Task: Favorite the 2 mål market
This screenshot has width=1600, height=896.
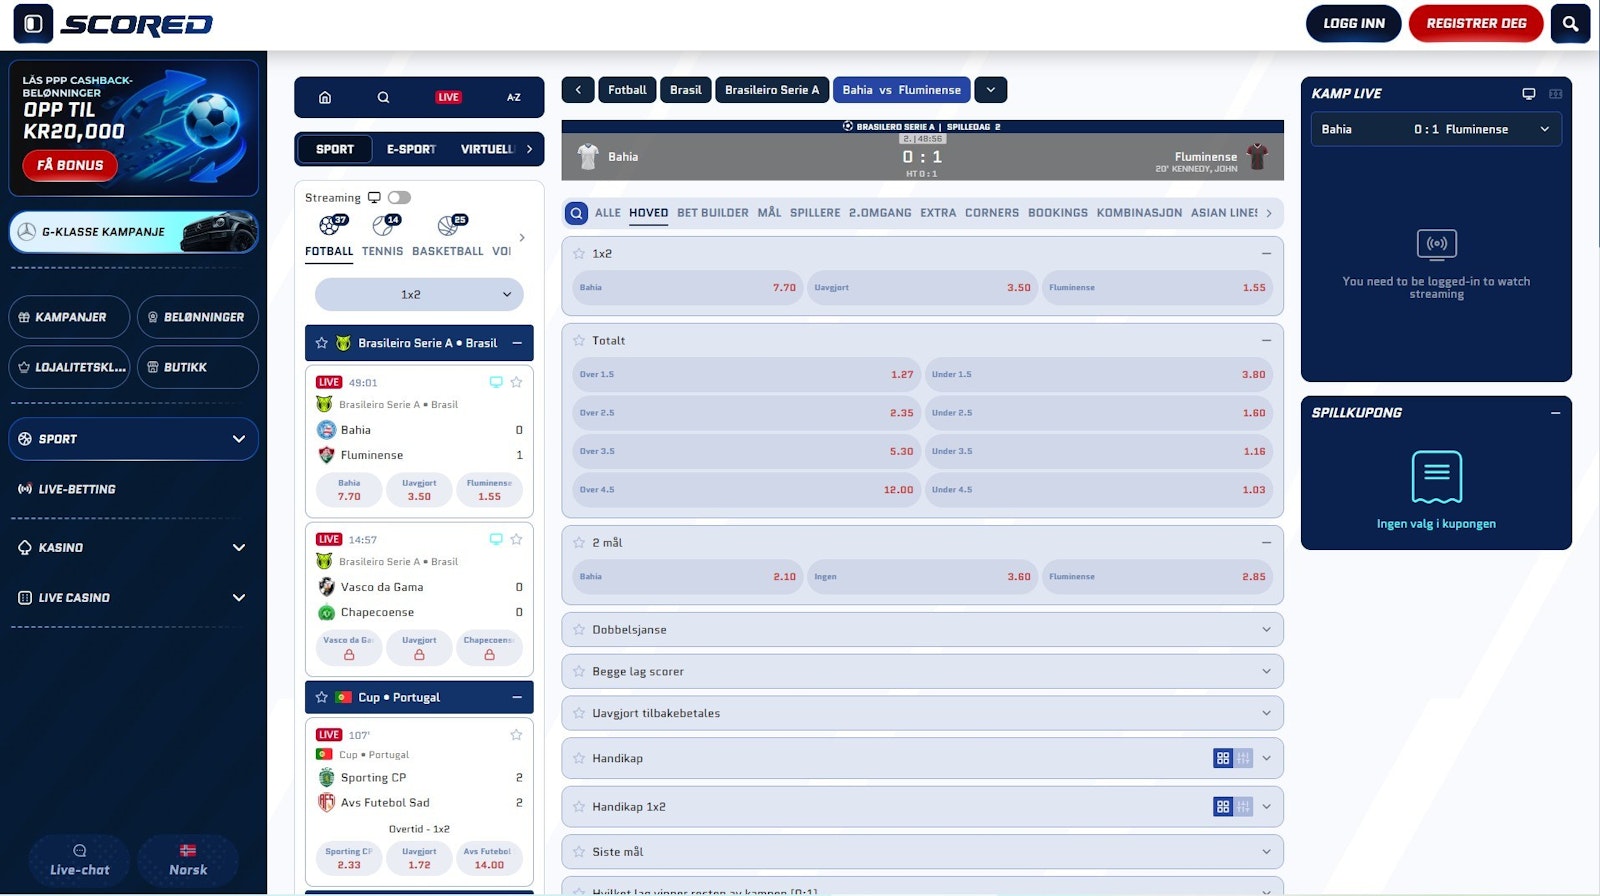Action: click(x=579, y=543)
